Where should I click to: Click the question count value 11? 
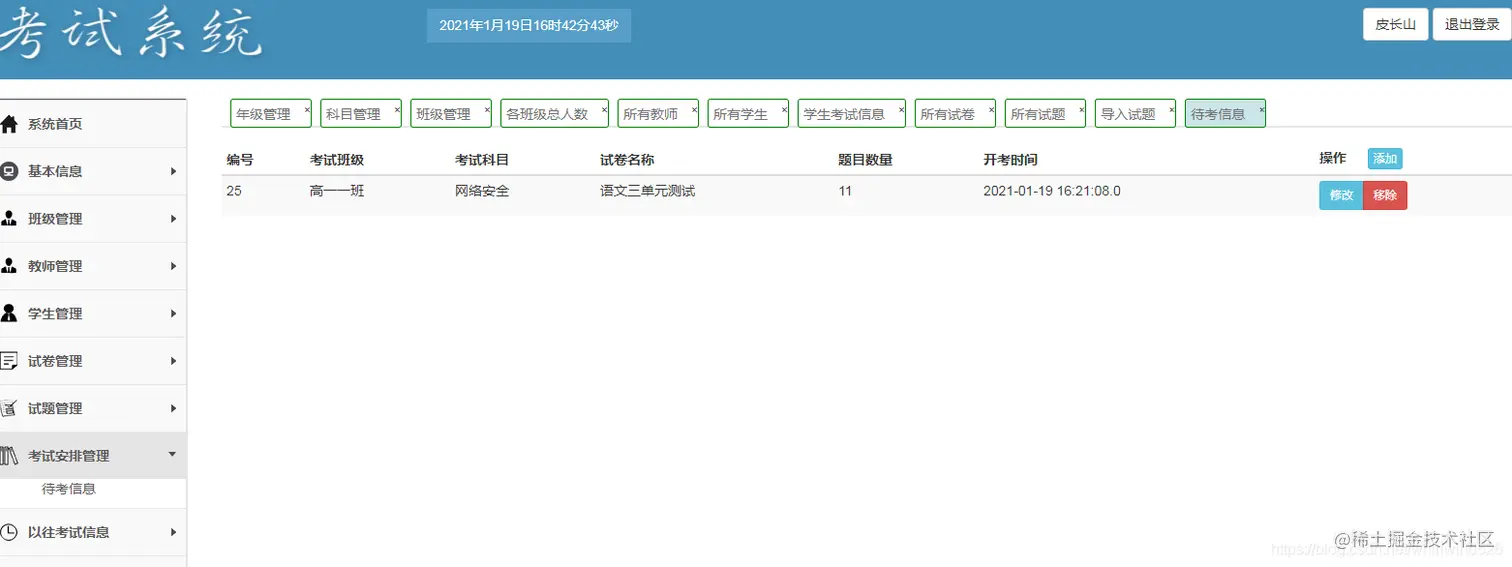[x=845, y=190]
